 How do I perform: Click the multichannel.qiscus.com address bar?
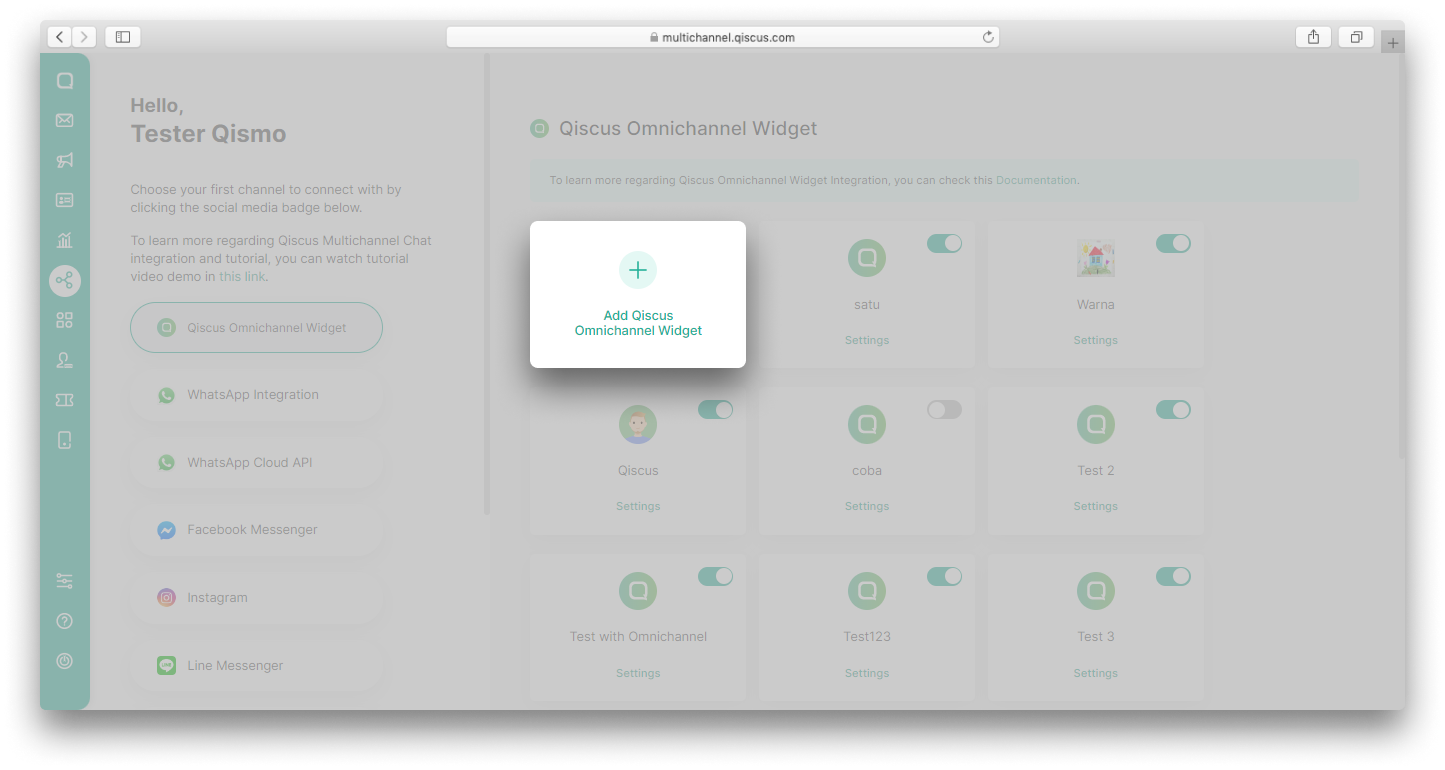[x=723, y=37]
